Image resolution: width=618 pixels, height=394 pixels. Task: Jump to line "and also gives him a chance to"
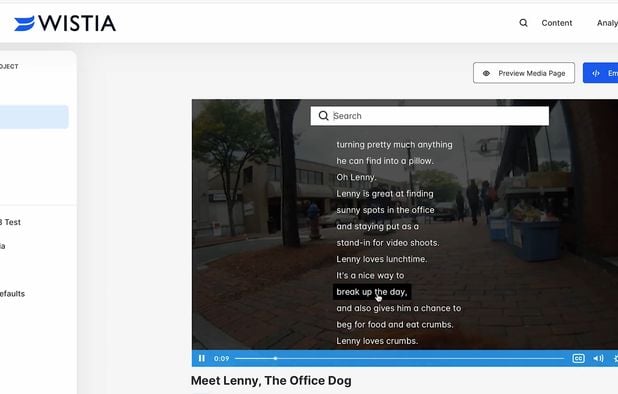coord(398,308)
